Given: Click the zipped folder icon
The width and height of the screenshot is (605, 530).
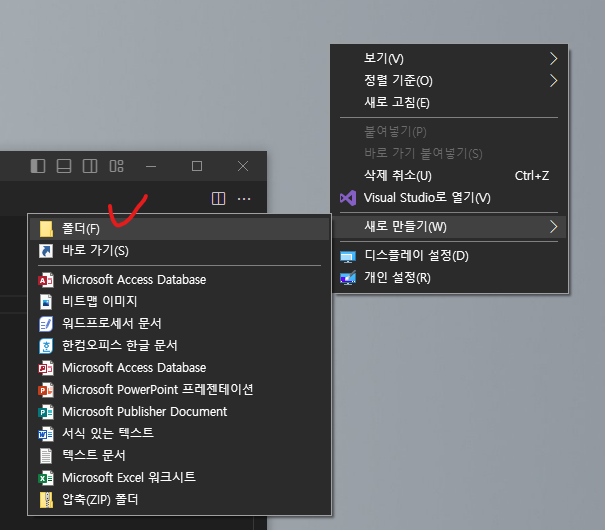Looking at the screenshot, I should pos(46,500).
